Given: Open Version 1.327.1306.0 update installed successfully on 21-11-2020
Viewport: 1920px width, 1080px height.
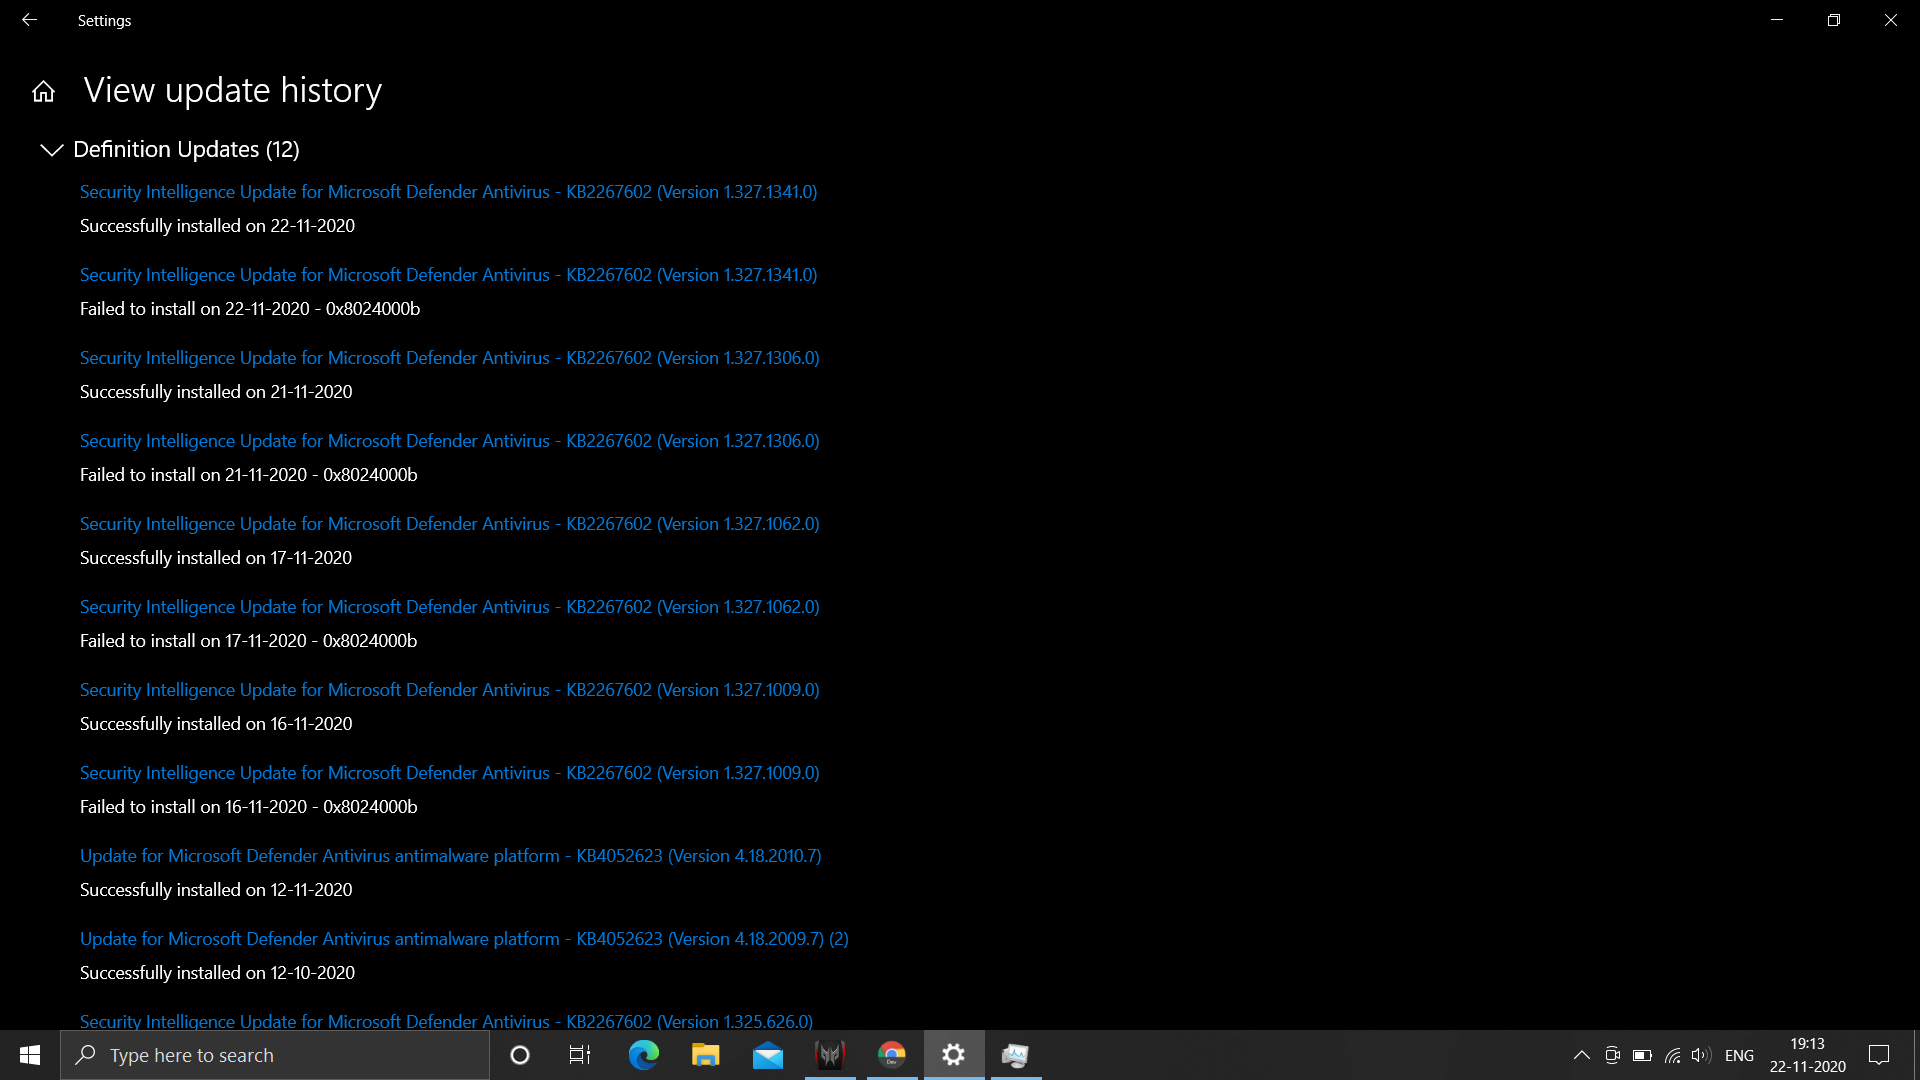Looking at the screenshot, I should tap(449, 358).
